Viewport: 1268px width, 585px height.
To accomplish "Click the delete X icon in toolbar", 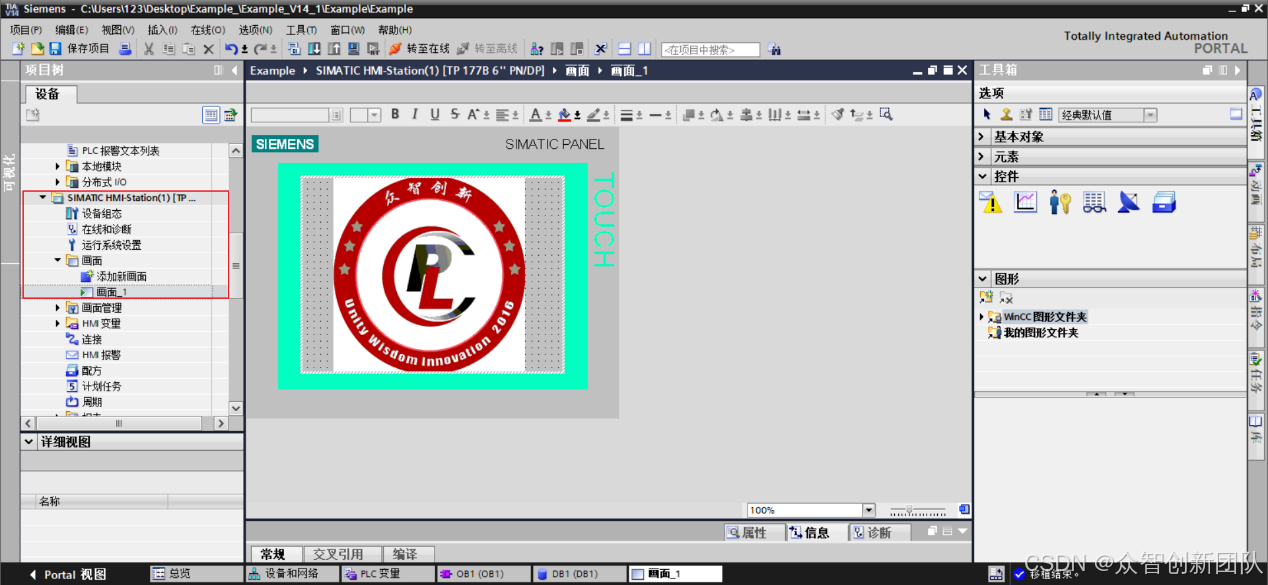I will coord(208,48).
